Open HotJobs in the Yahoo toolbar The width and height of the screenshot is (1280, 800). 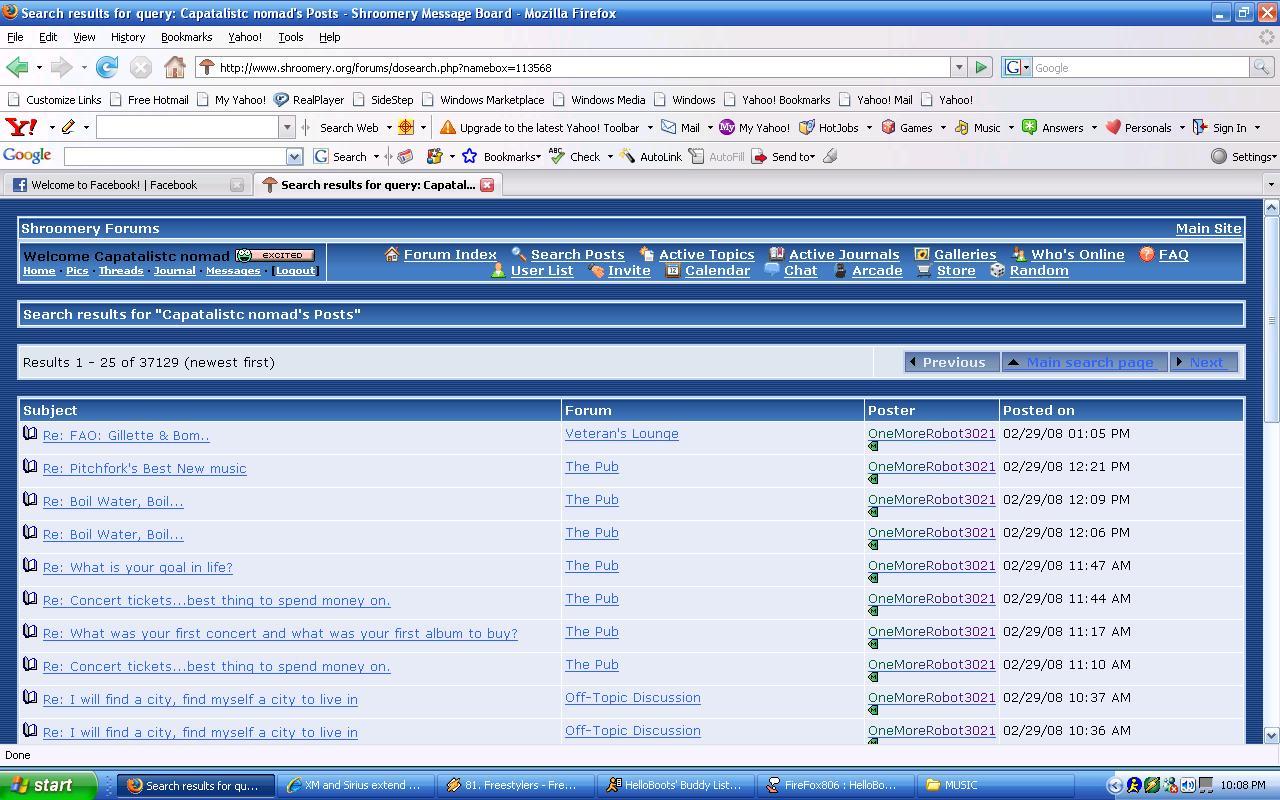pyautogui.click(x=829, y=127)
